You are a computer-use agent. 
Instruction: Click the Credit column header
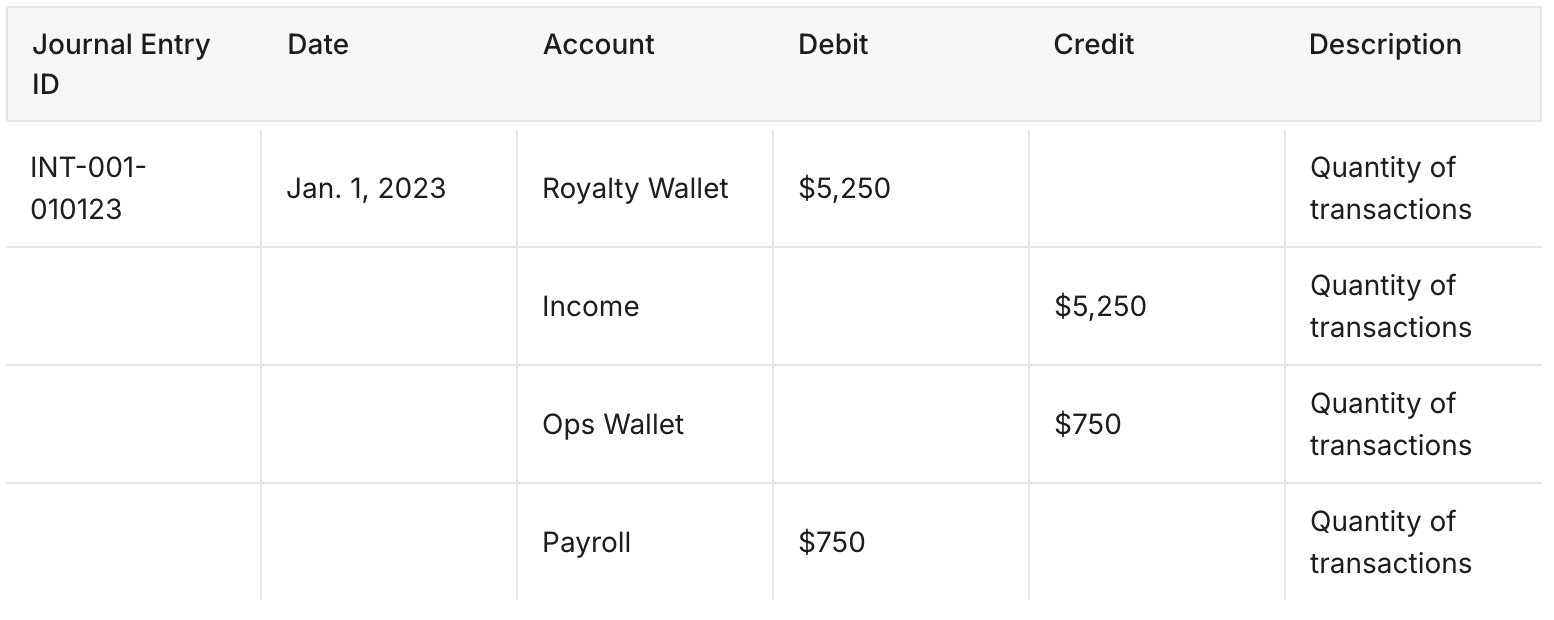pyautogui.click(x=1094, y=45)
